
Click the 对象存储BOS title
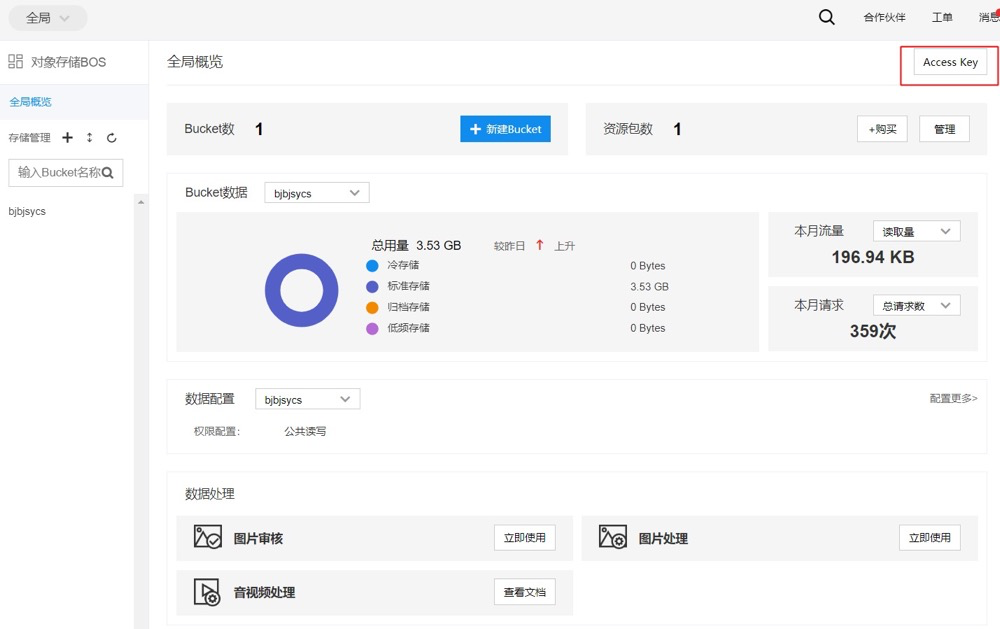pos(68,62)
